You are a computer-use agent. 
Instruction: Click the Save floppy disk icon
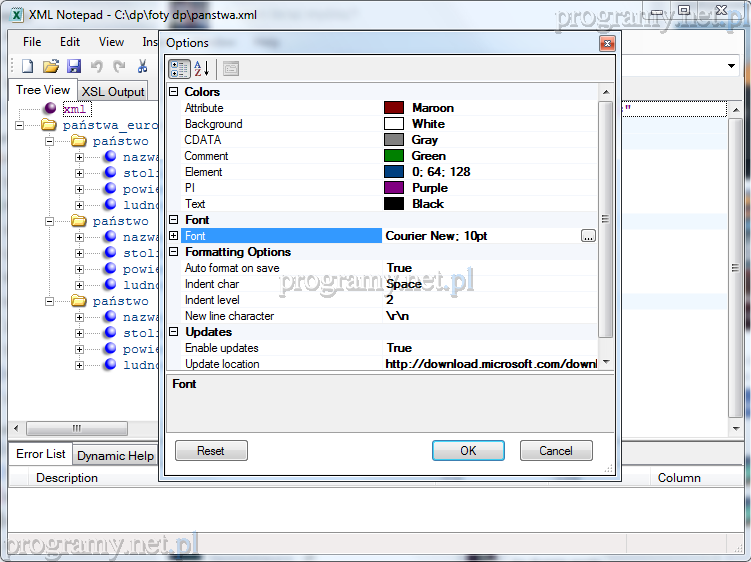pos(73,66)
